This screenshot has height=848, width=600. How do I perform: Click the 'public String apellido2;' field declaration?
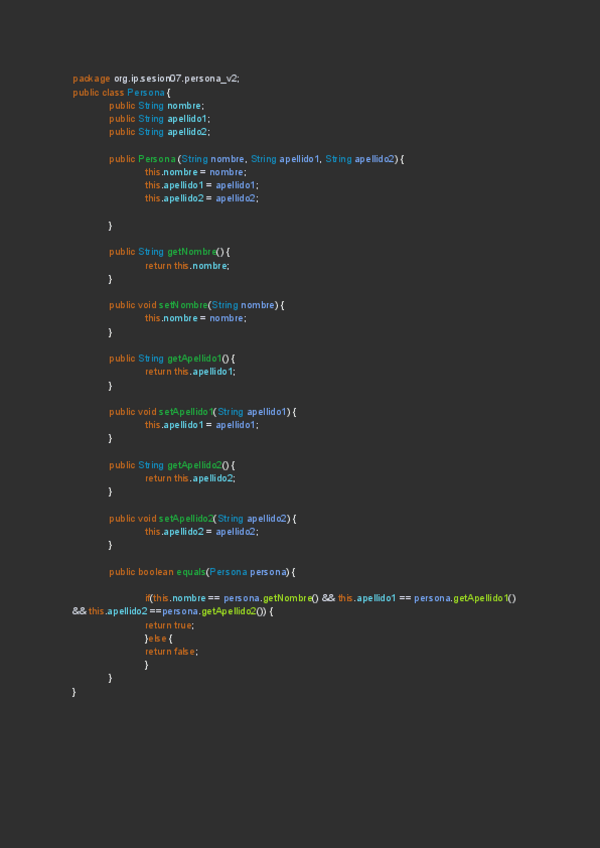(x=160, y=131)
